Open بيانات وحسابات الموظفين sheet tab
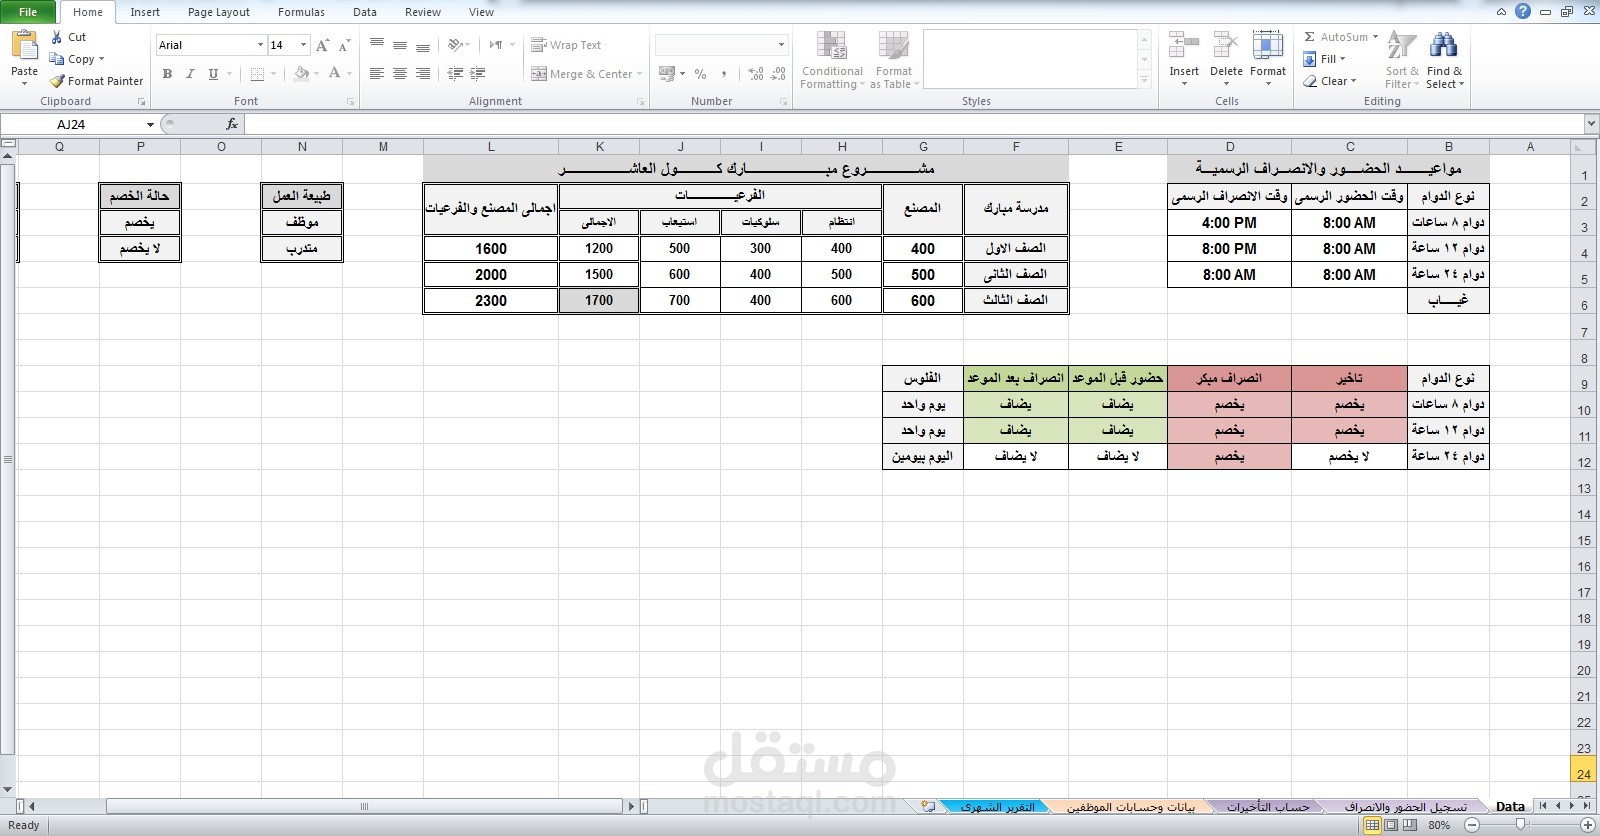 [x=1130, y=806]
